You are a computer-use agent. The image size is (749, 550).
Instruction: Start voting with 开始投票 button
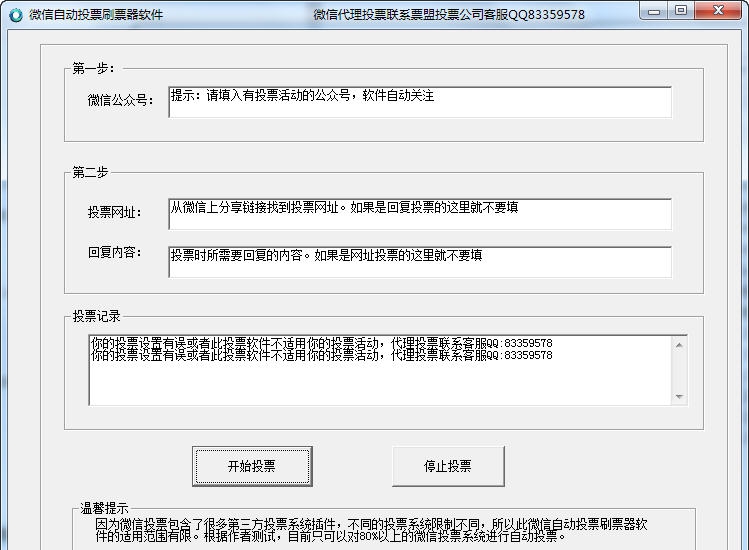pyautogui.click(x=252, y=466)
